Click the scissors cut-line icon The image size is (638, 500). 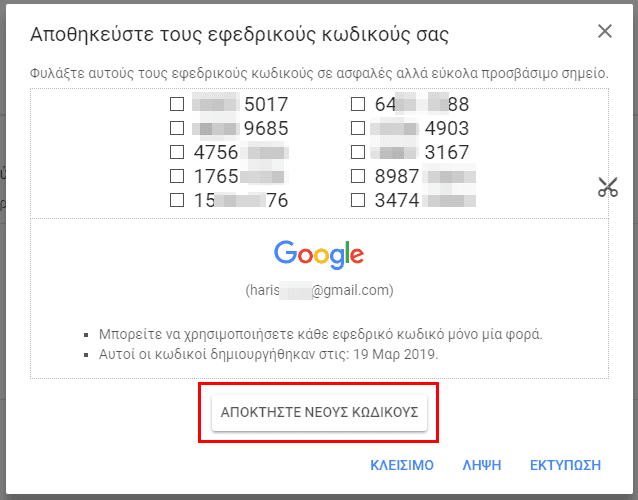click(608, 187)
